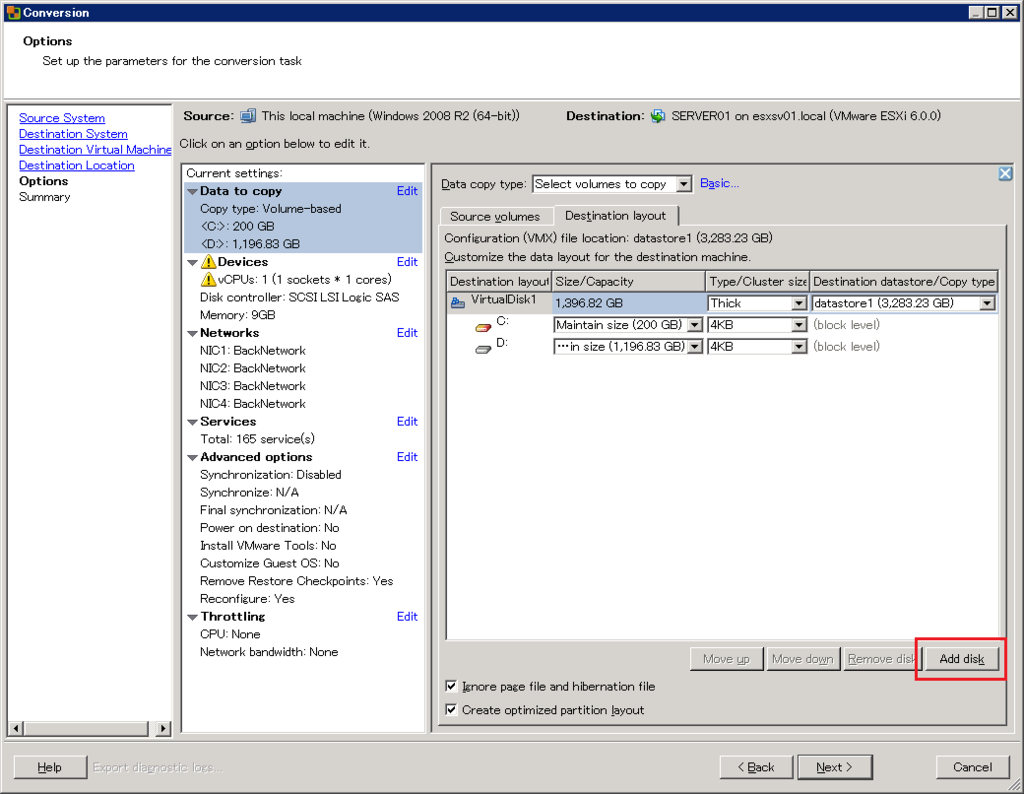The image size is (1024, 794).
Task: Edit the Data to copy settings
Action: tap(407, 191)
